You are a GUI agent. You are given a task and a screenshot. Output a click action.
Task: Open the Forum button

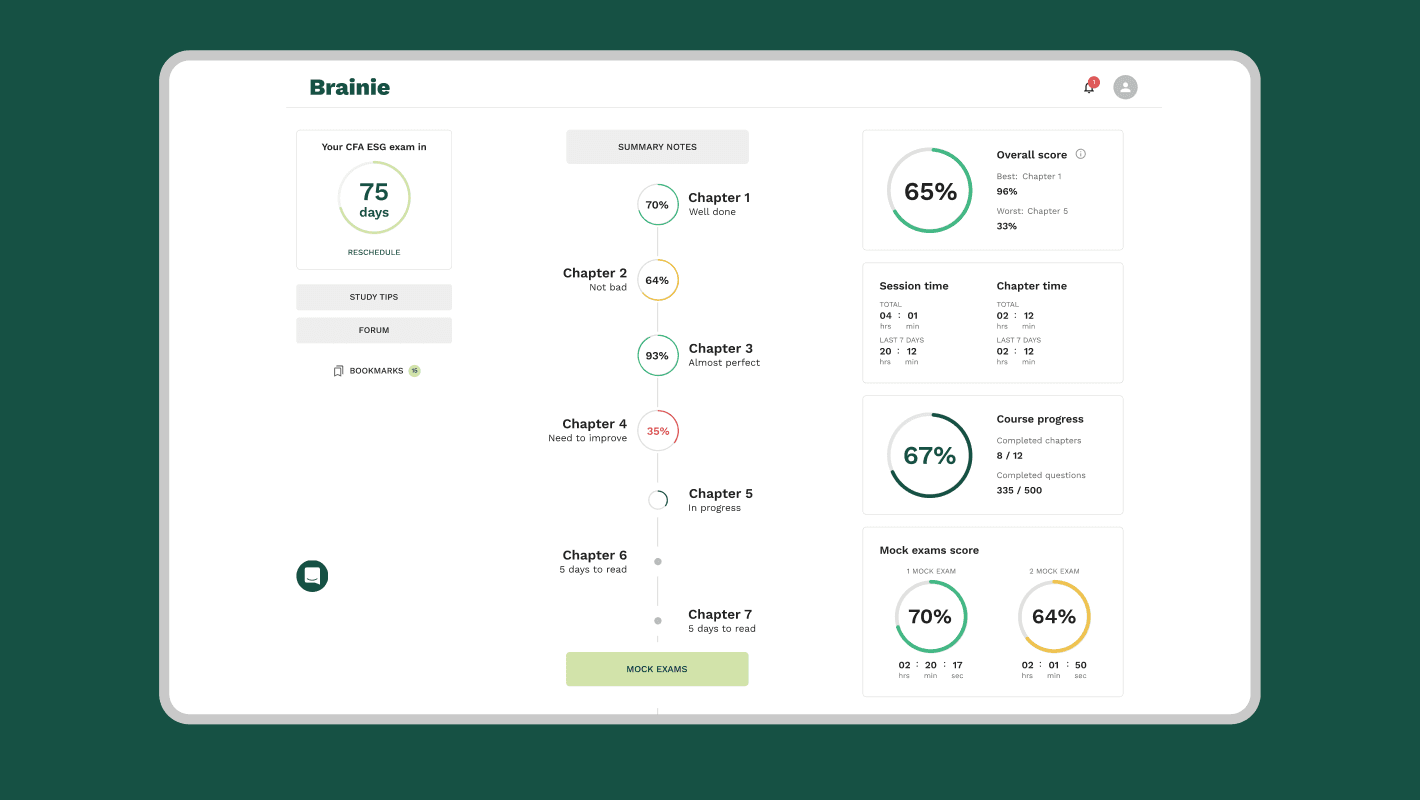(x=374, y=330)
